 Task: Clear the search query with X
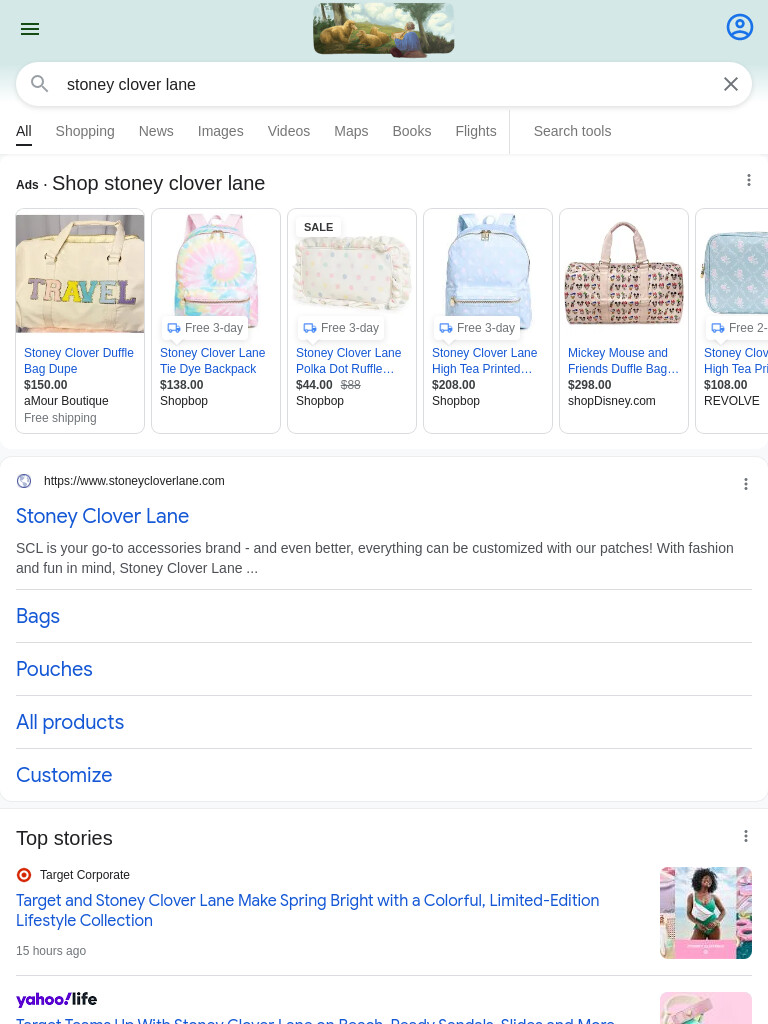point(731,84)
